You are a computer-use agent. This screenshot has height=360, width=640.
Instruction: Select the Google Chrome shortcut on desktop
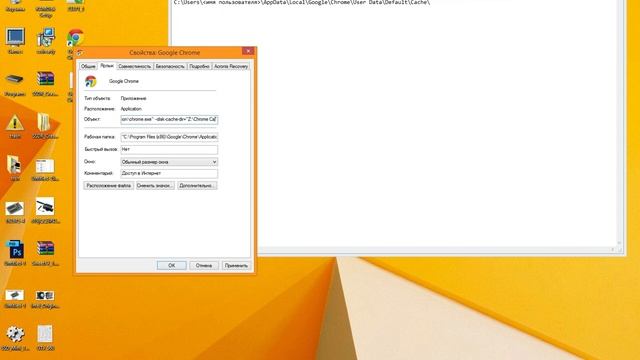click(x=76, y=38)
